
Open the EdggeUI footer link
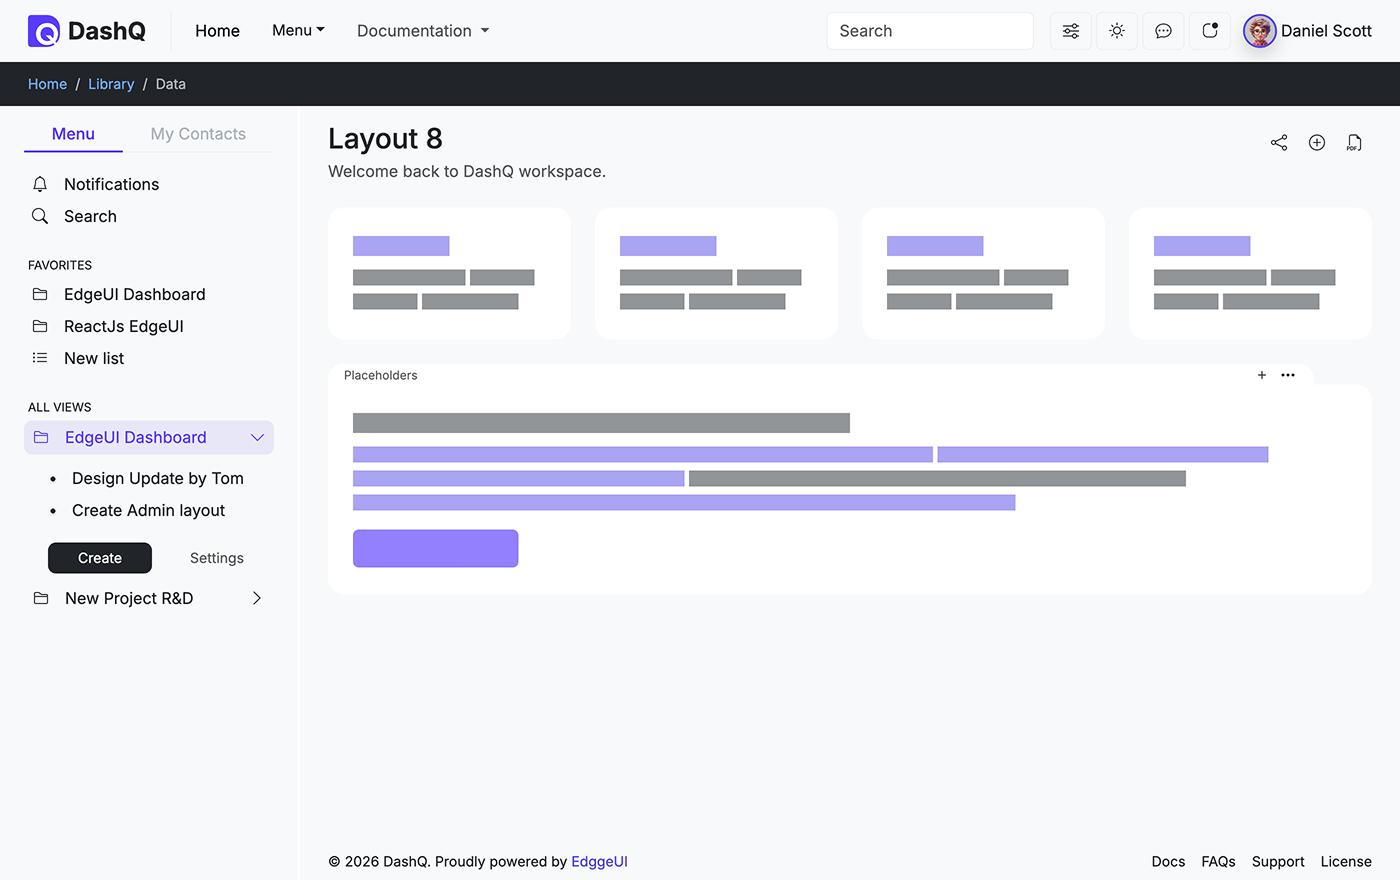pyautogui.click(x=599, y=861)
